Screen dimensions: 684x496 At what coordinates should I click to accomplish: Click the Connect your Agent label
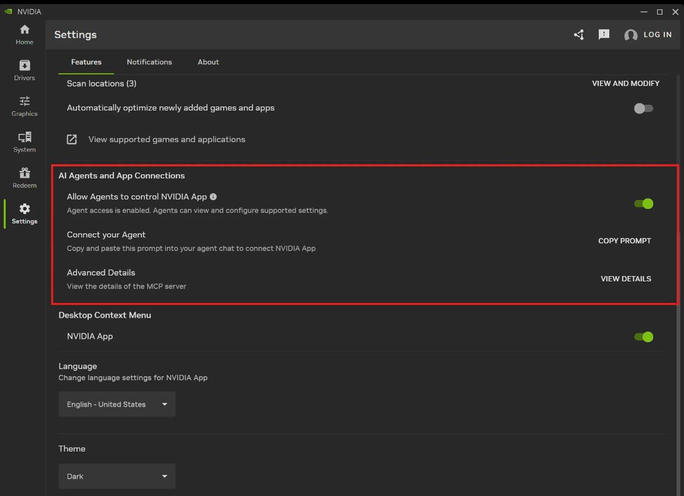106,235
